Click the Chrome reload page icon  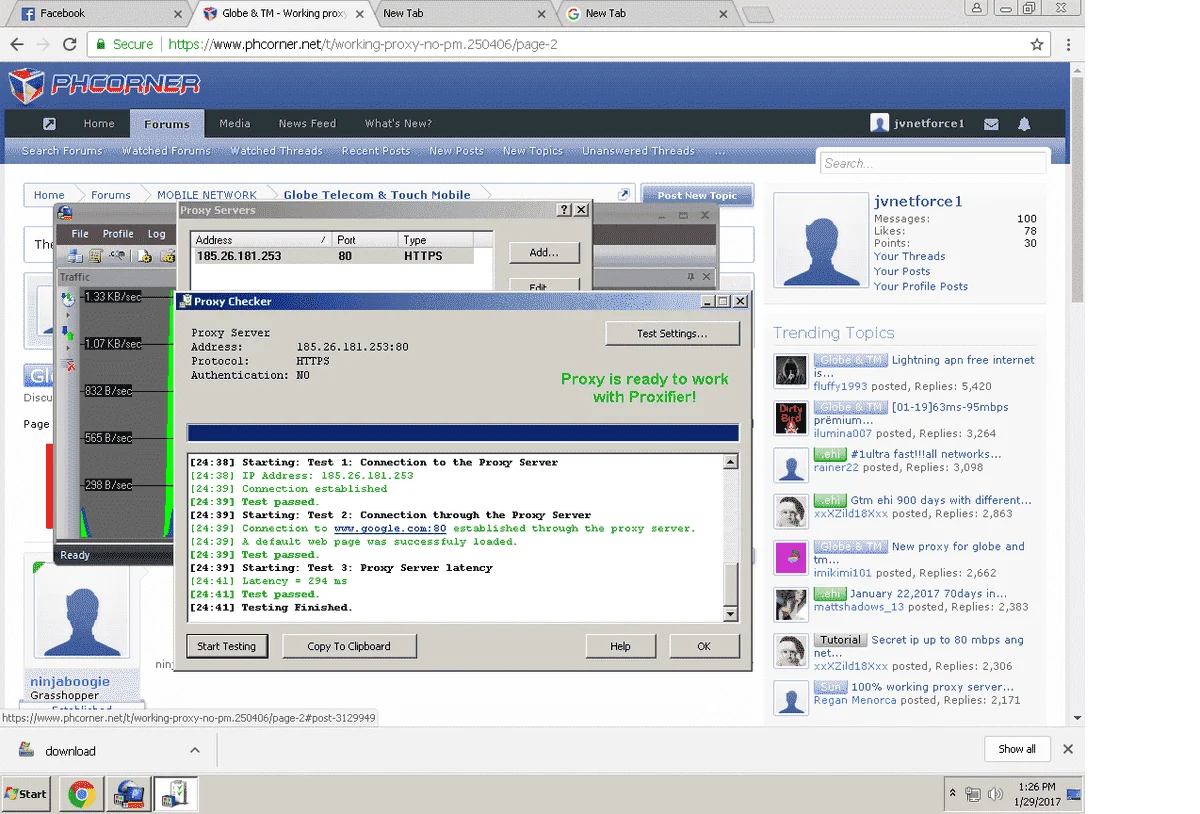tap(69, 45)
